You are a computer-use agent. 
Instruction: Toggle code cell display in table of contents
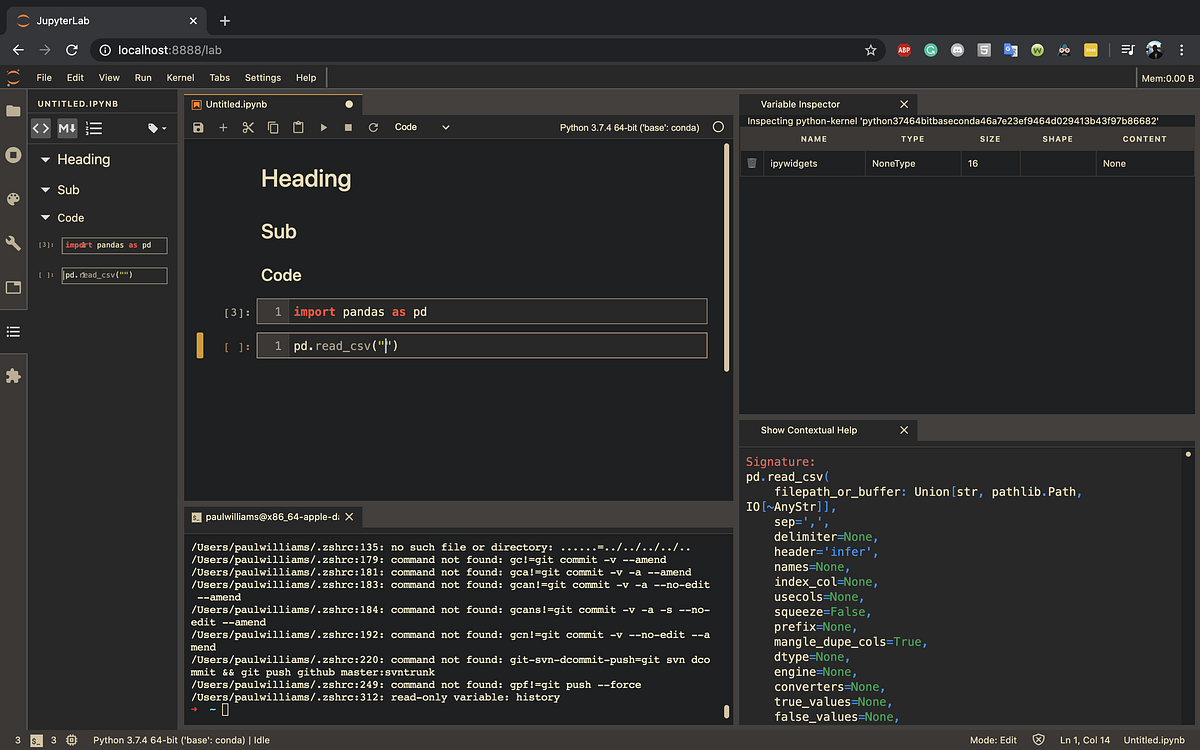[x=40, y=128]
